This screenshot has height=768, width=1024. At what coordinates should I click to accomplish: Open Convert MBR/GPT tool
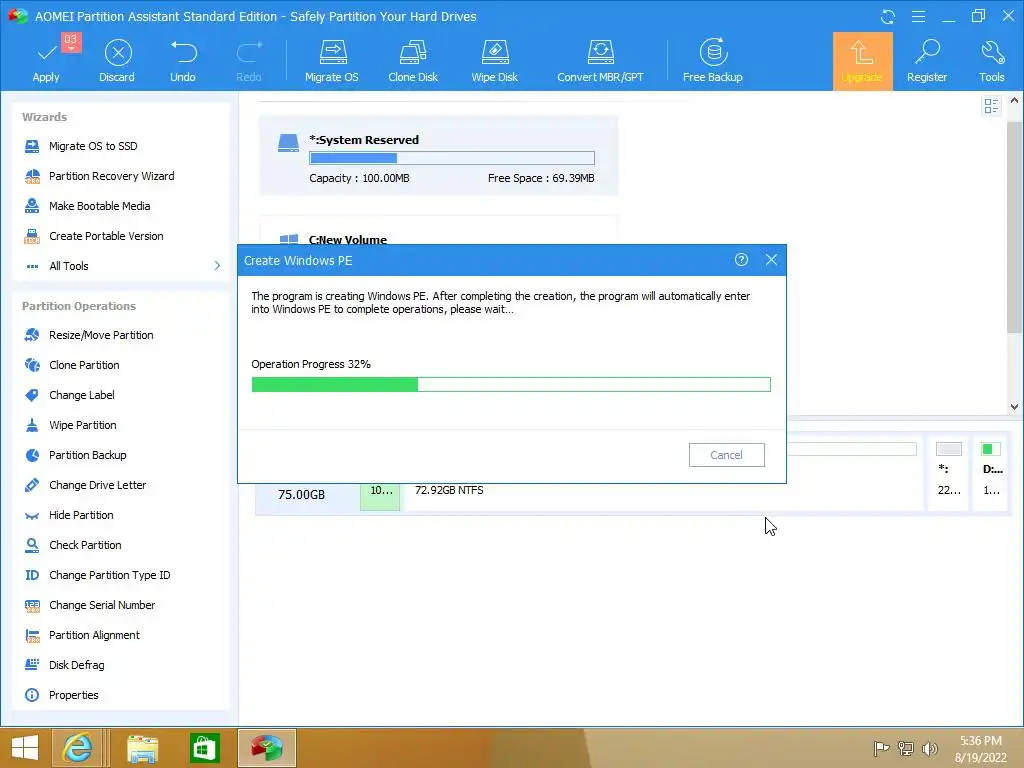click(x=600, y=61)
